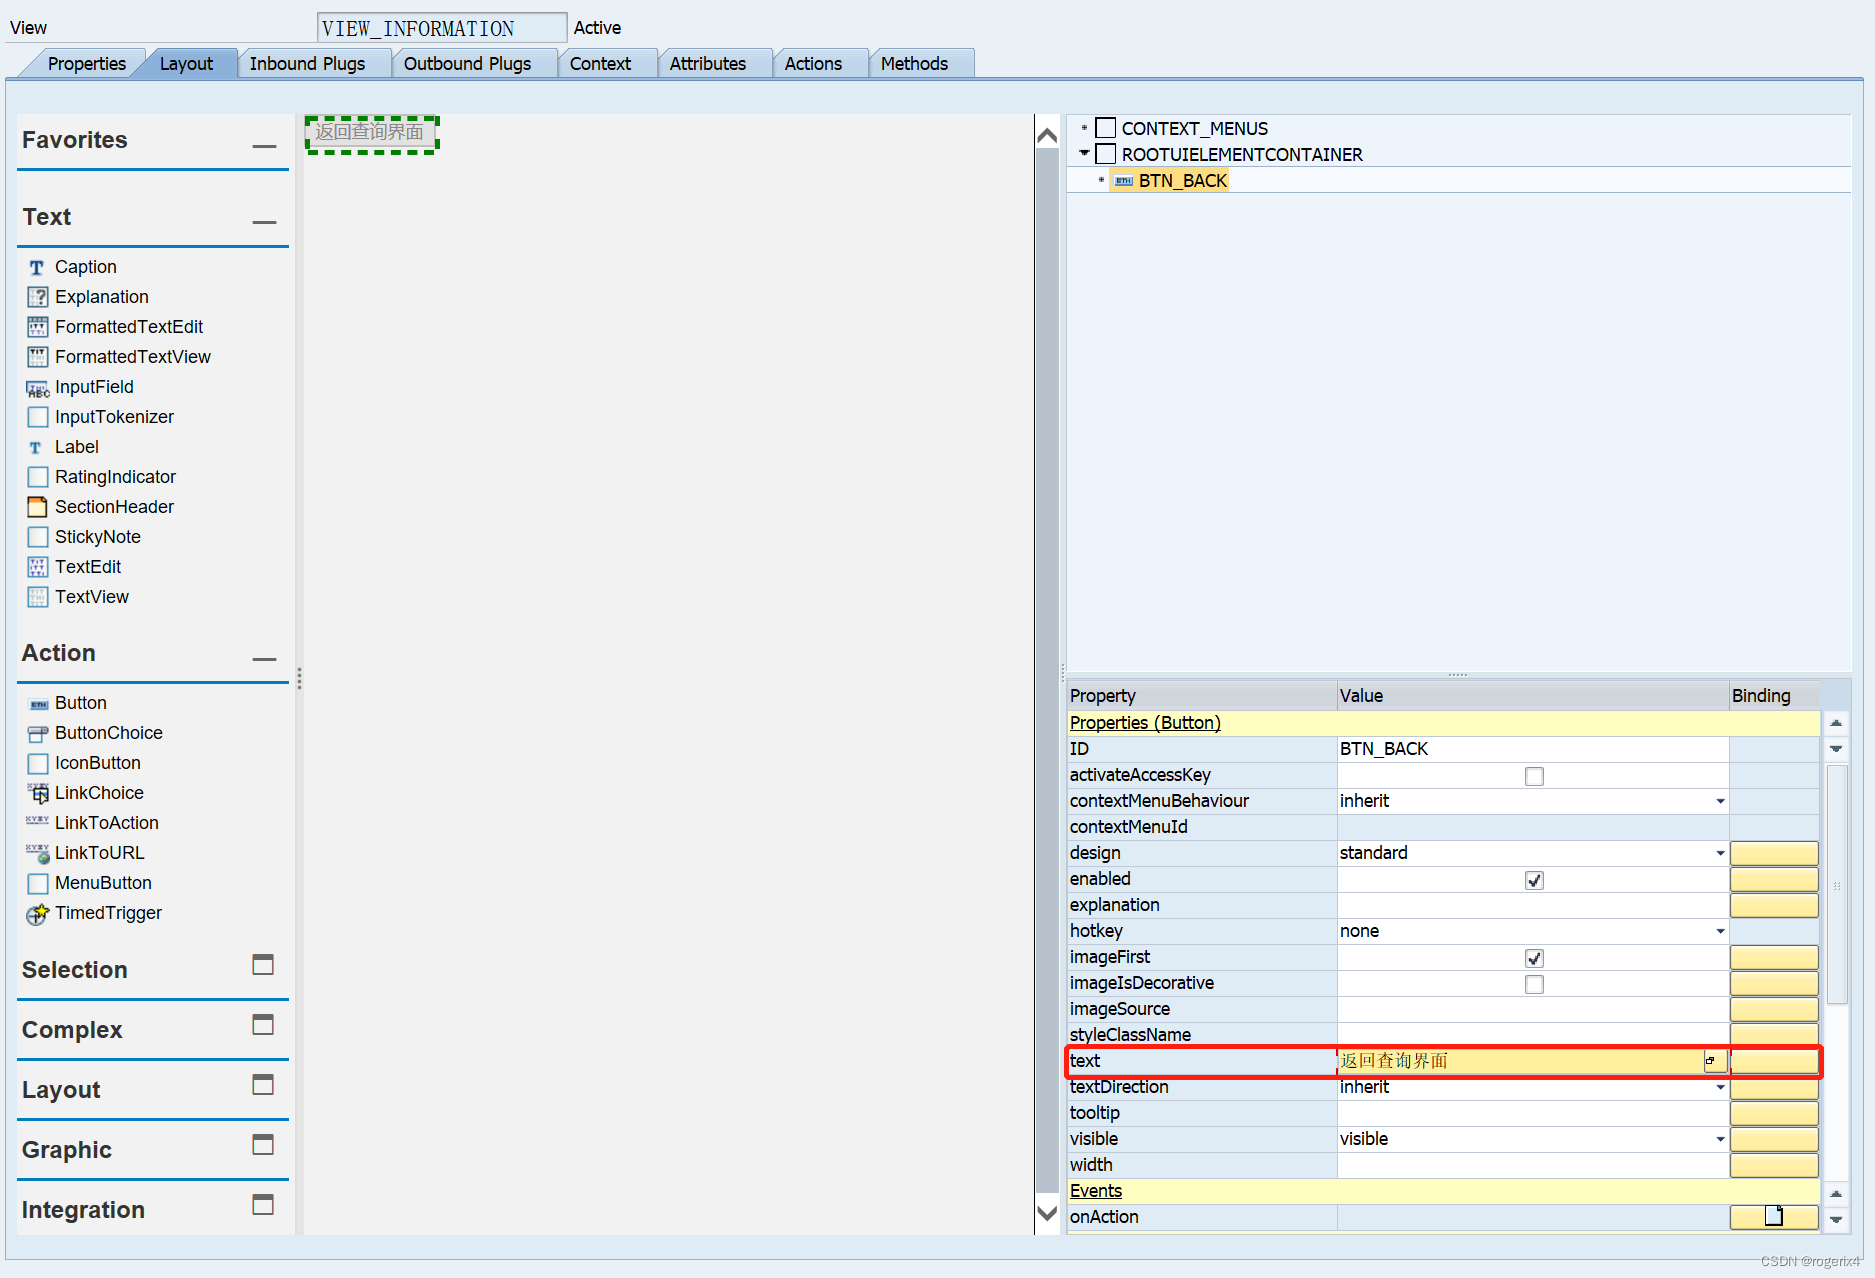
Task: Click the create action icon for onAction
Action: pyautogui.click(x=1774, y=1216)
